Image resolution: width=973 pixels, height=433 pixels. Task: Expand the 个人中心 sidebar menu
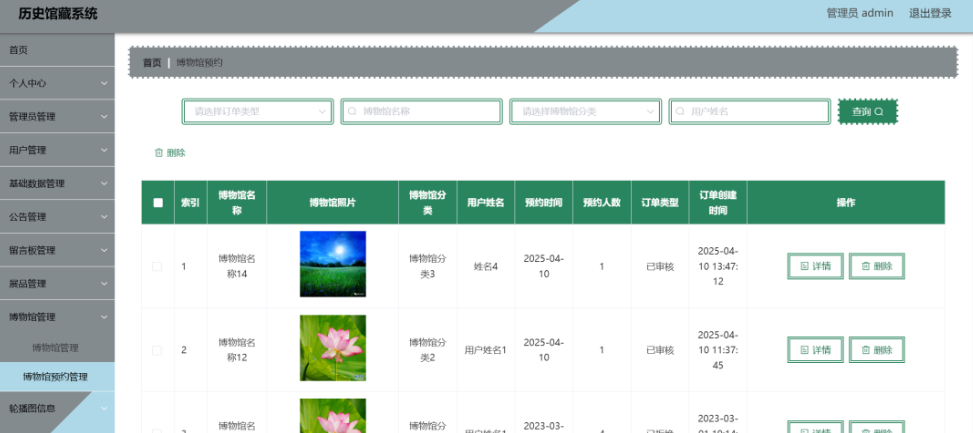57,83
